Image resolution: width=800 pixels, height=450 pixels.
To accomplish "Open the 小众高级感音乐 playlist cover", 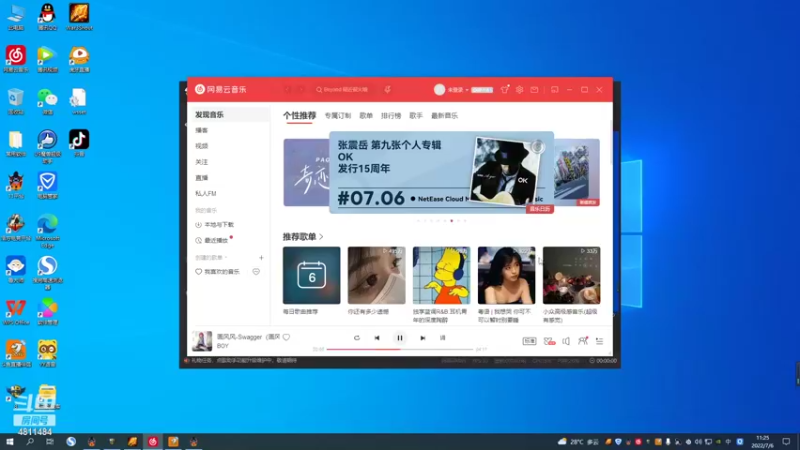I will (x=571, y=276).
